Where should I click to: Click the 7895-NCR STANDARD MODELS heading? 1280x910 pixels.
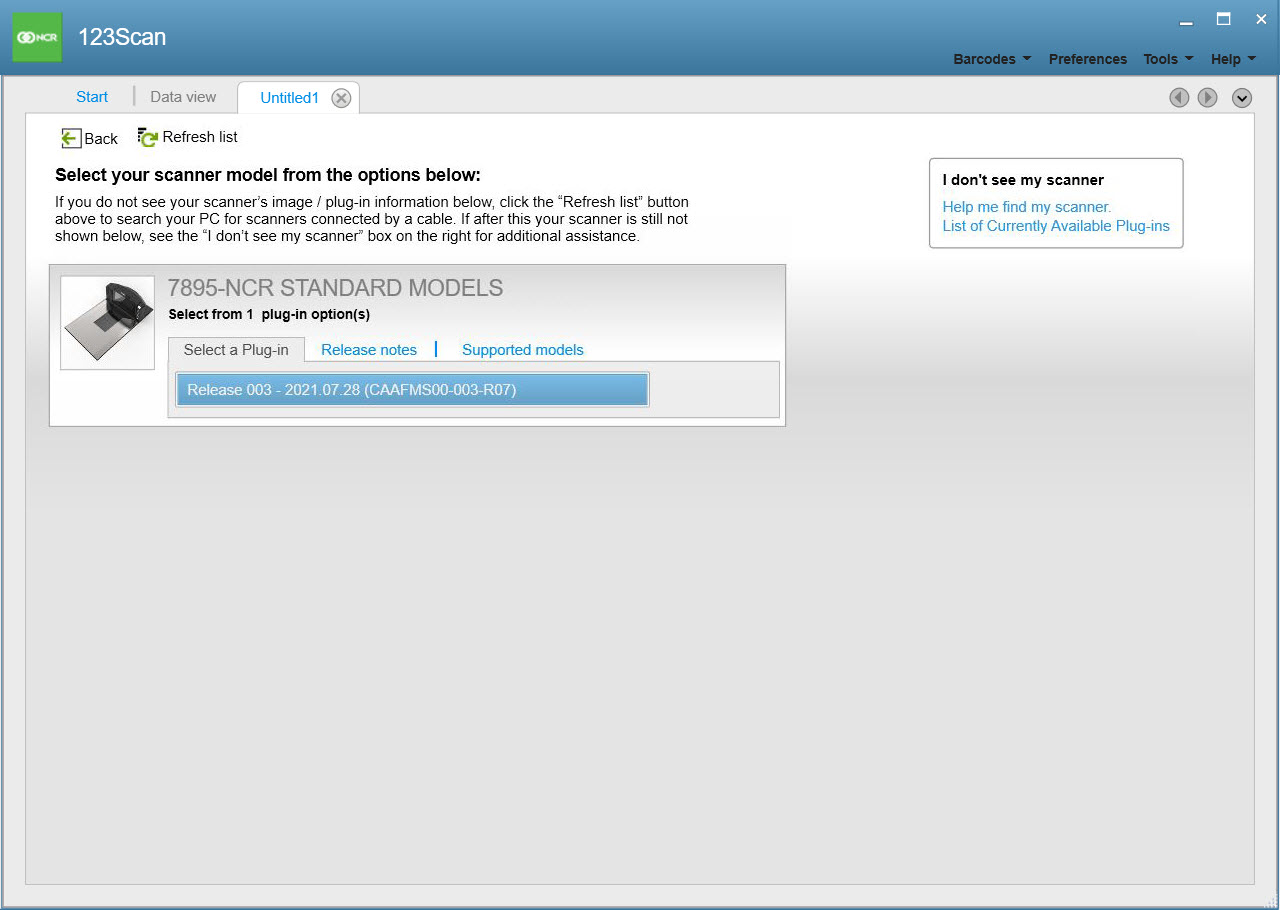coord(336,288)
